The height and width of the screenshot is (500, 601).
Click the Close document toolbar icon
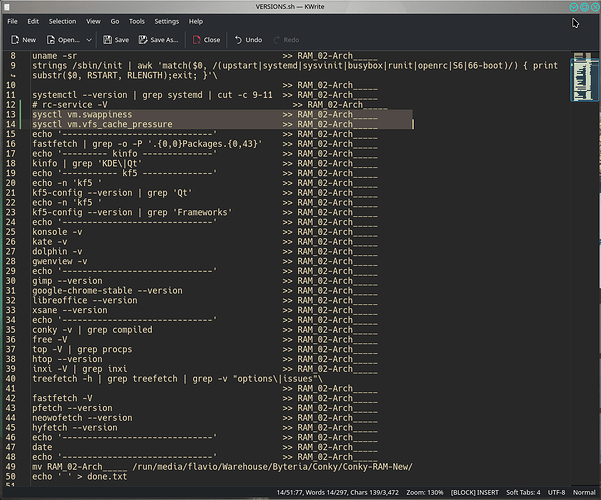click(x=205, y=40)
